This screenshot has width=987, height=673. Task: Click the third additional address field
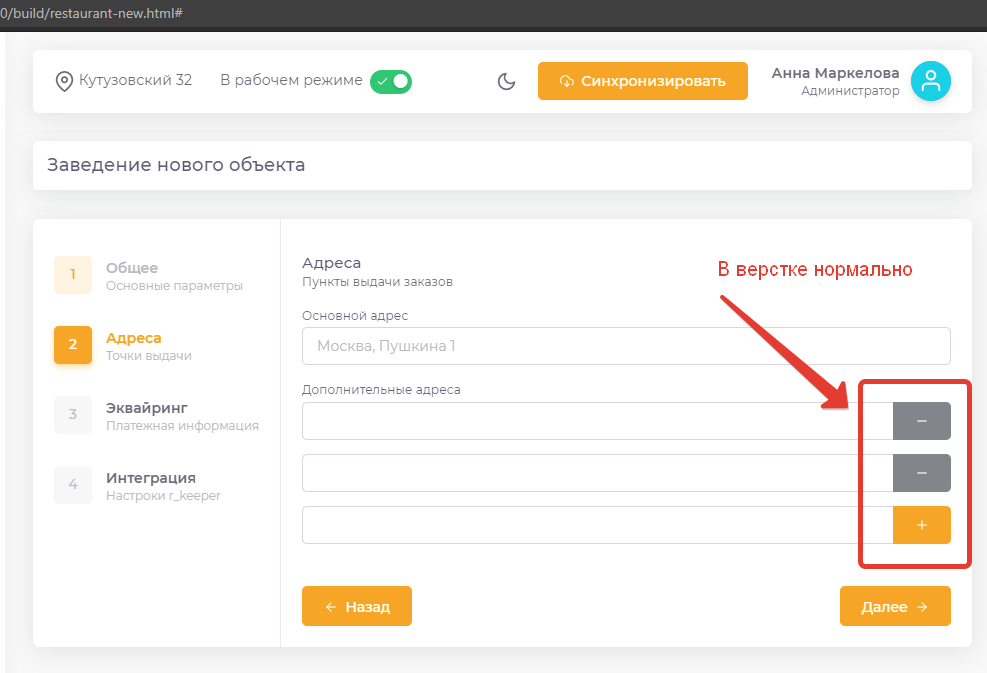coord(596,525)
